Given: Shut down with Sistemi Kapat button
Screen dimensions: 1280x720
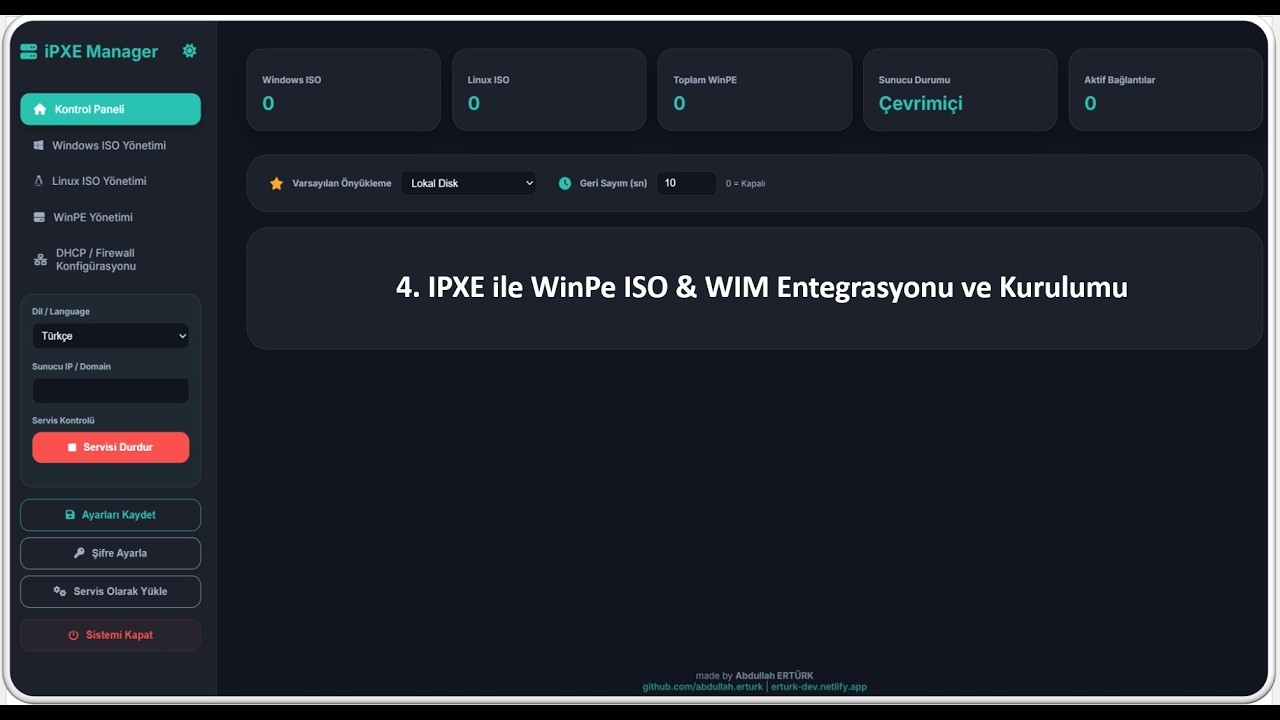Looking at the screenshot, I should [x=110, y=635].
